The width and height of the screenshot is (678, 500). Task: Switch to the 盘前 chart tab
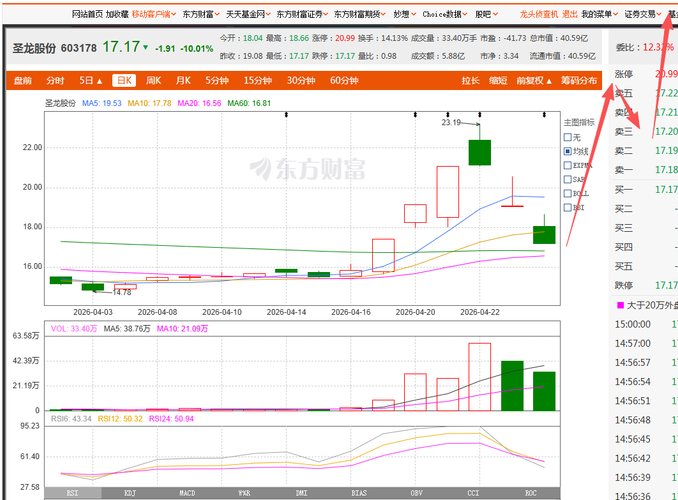tap(22, 80)
